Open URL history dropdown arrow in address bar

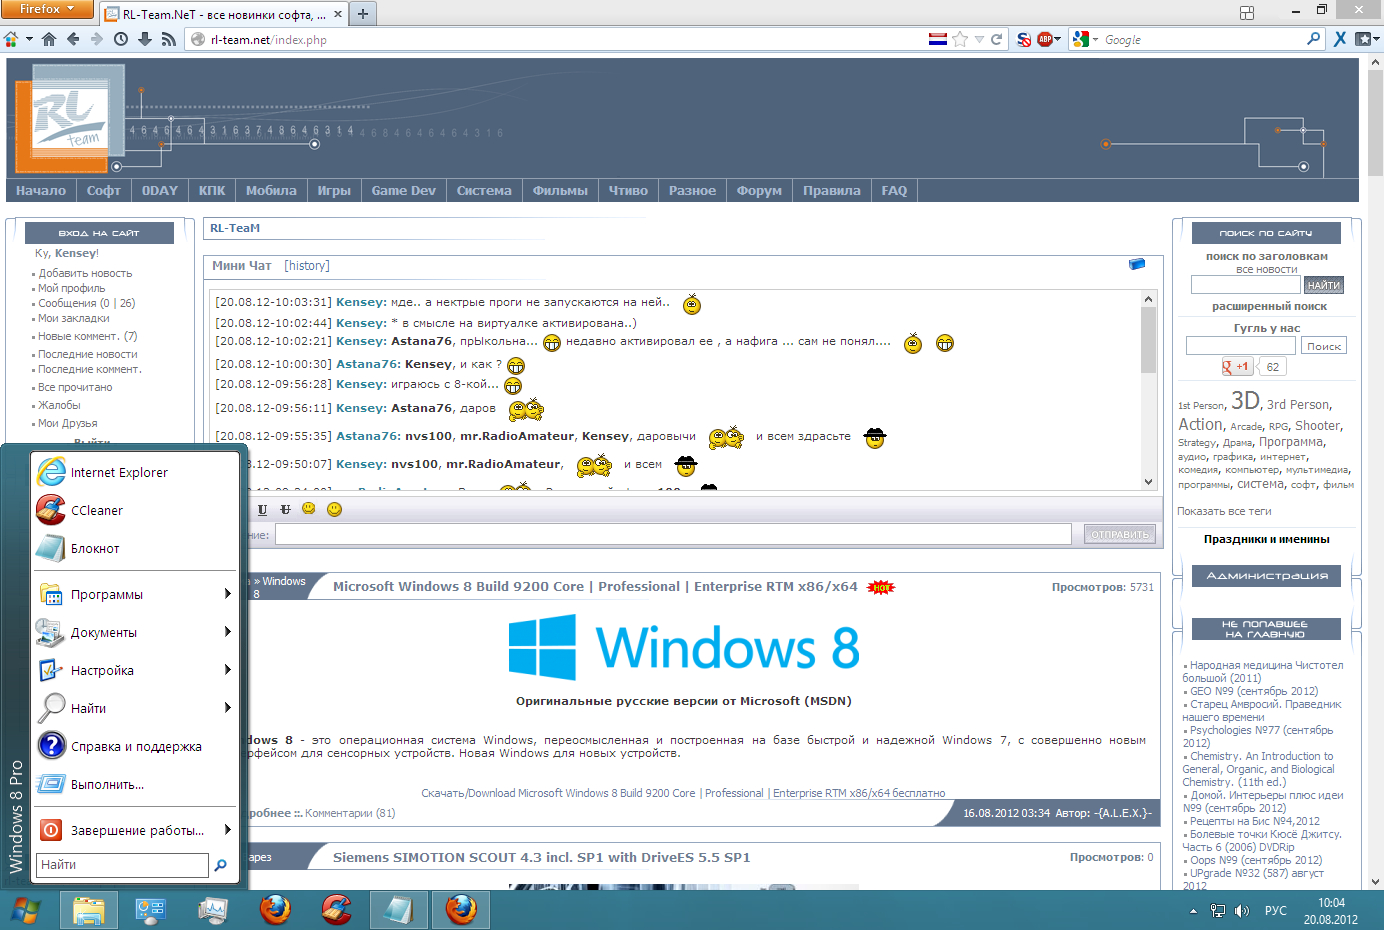point(980,40)
